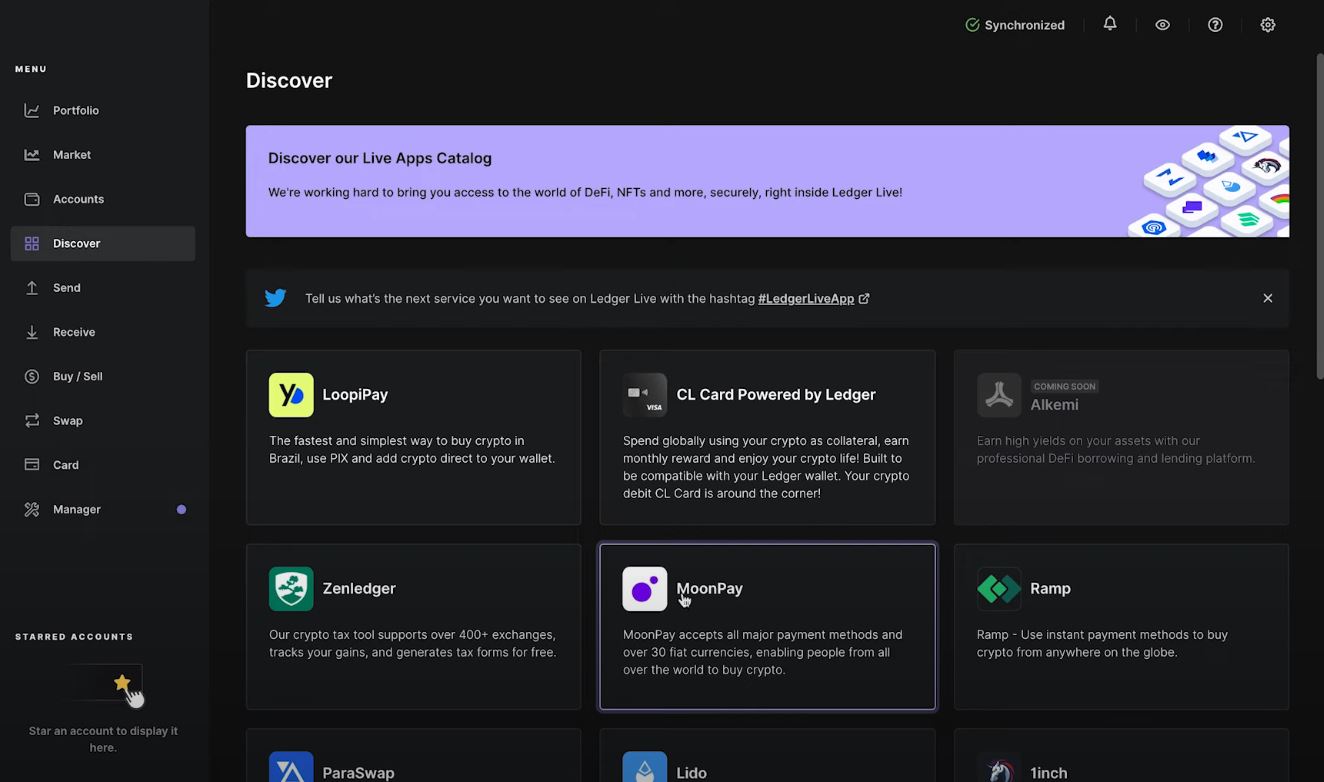Click the Swap arrows icon
The image size is (1324, 782).
[32, 421]
